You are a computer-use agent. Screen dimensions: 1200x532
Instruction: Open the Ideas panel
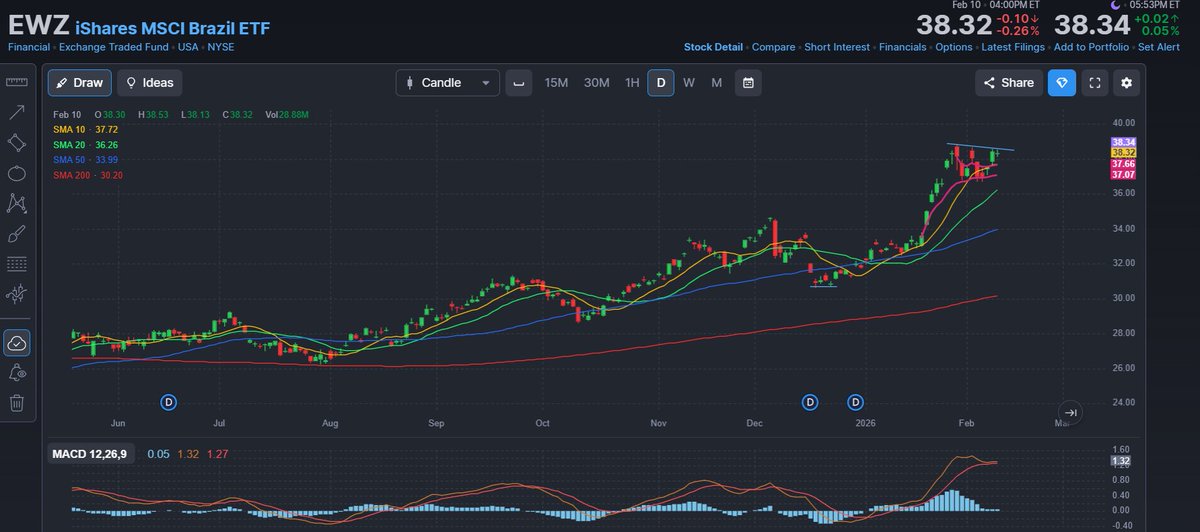[150, 83]
